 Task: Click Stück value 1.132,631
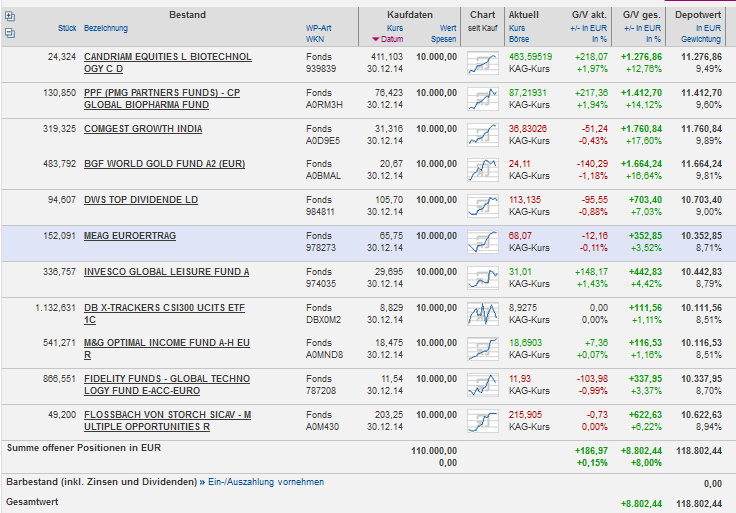tap(55, 308)
